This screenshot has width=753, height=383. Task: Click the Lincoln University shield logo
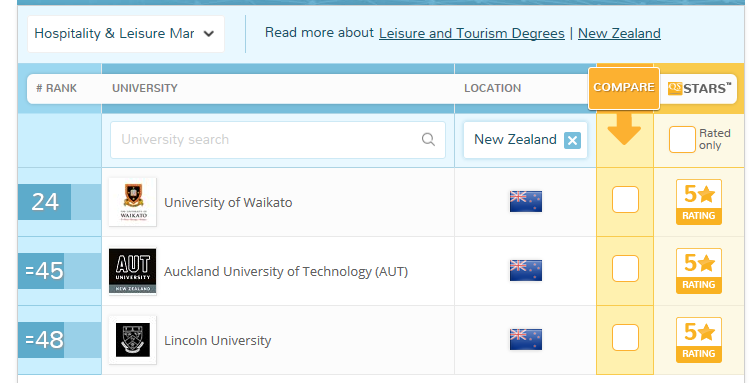coord(133,340)
